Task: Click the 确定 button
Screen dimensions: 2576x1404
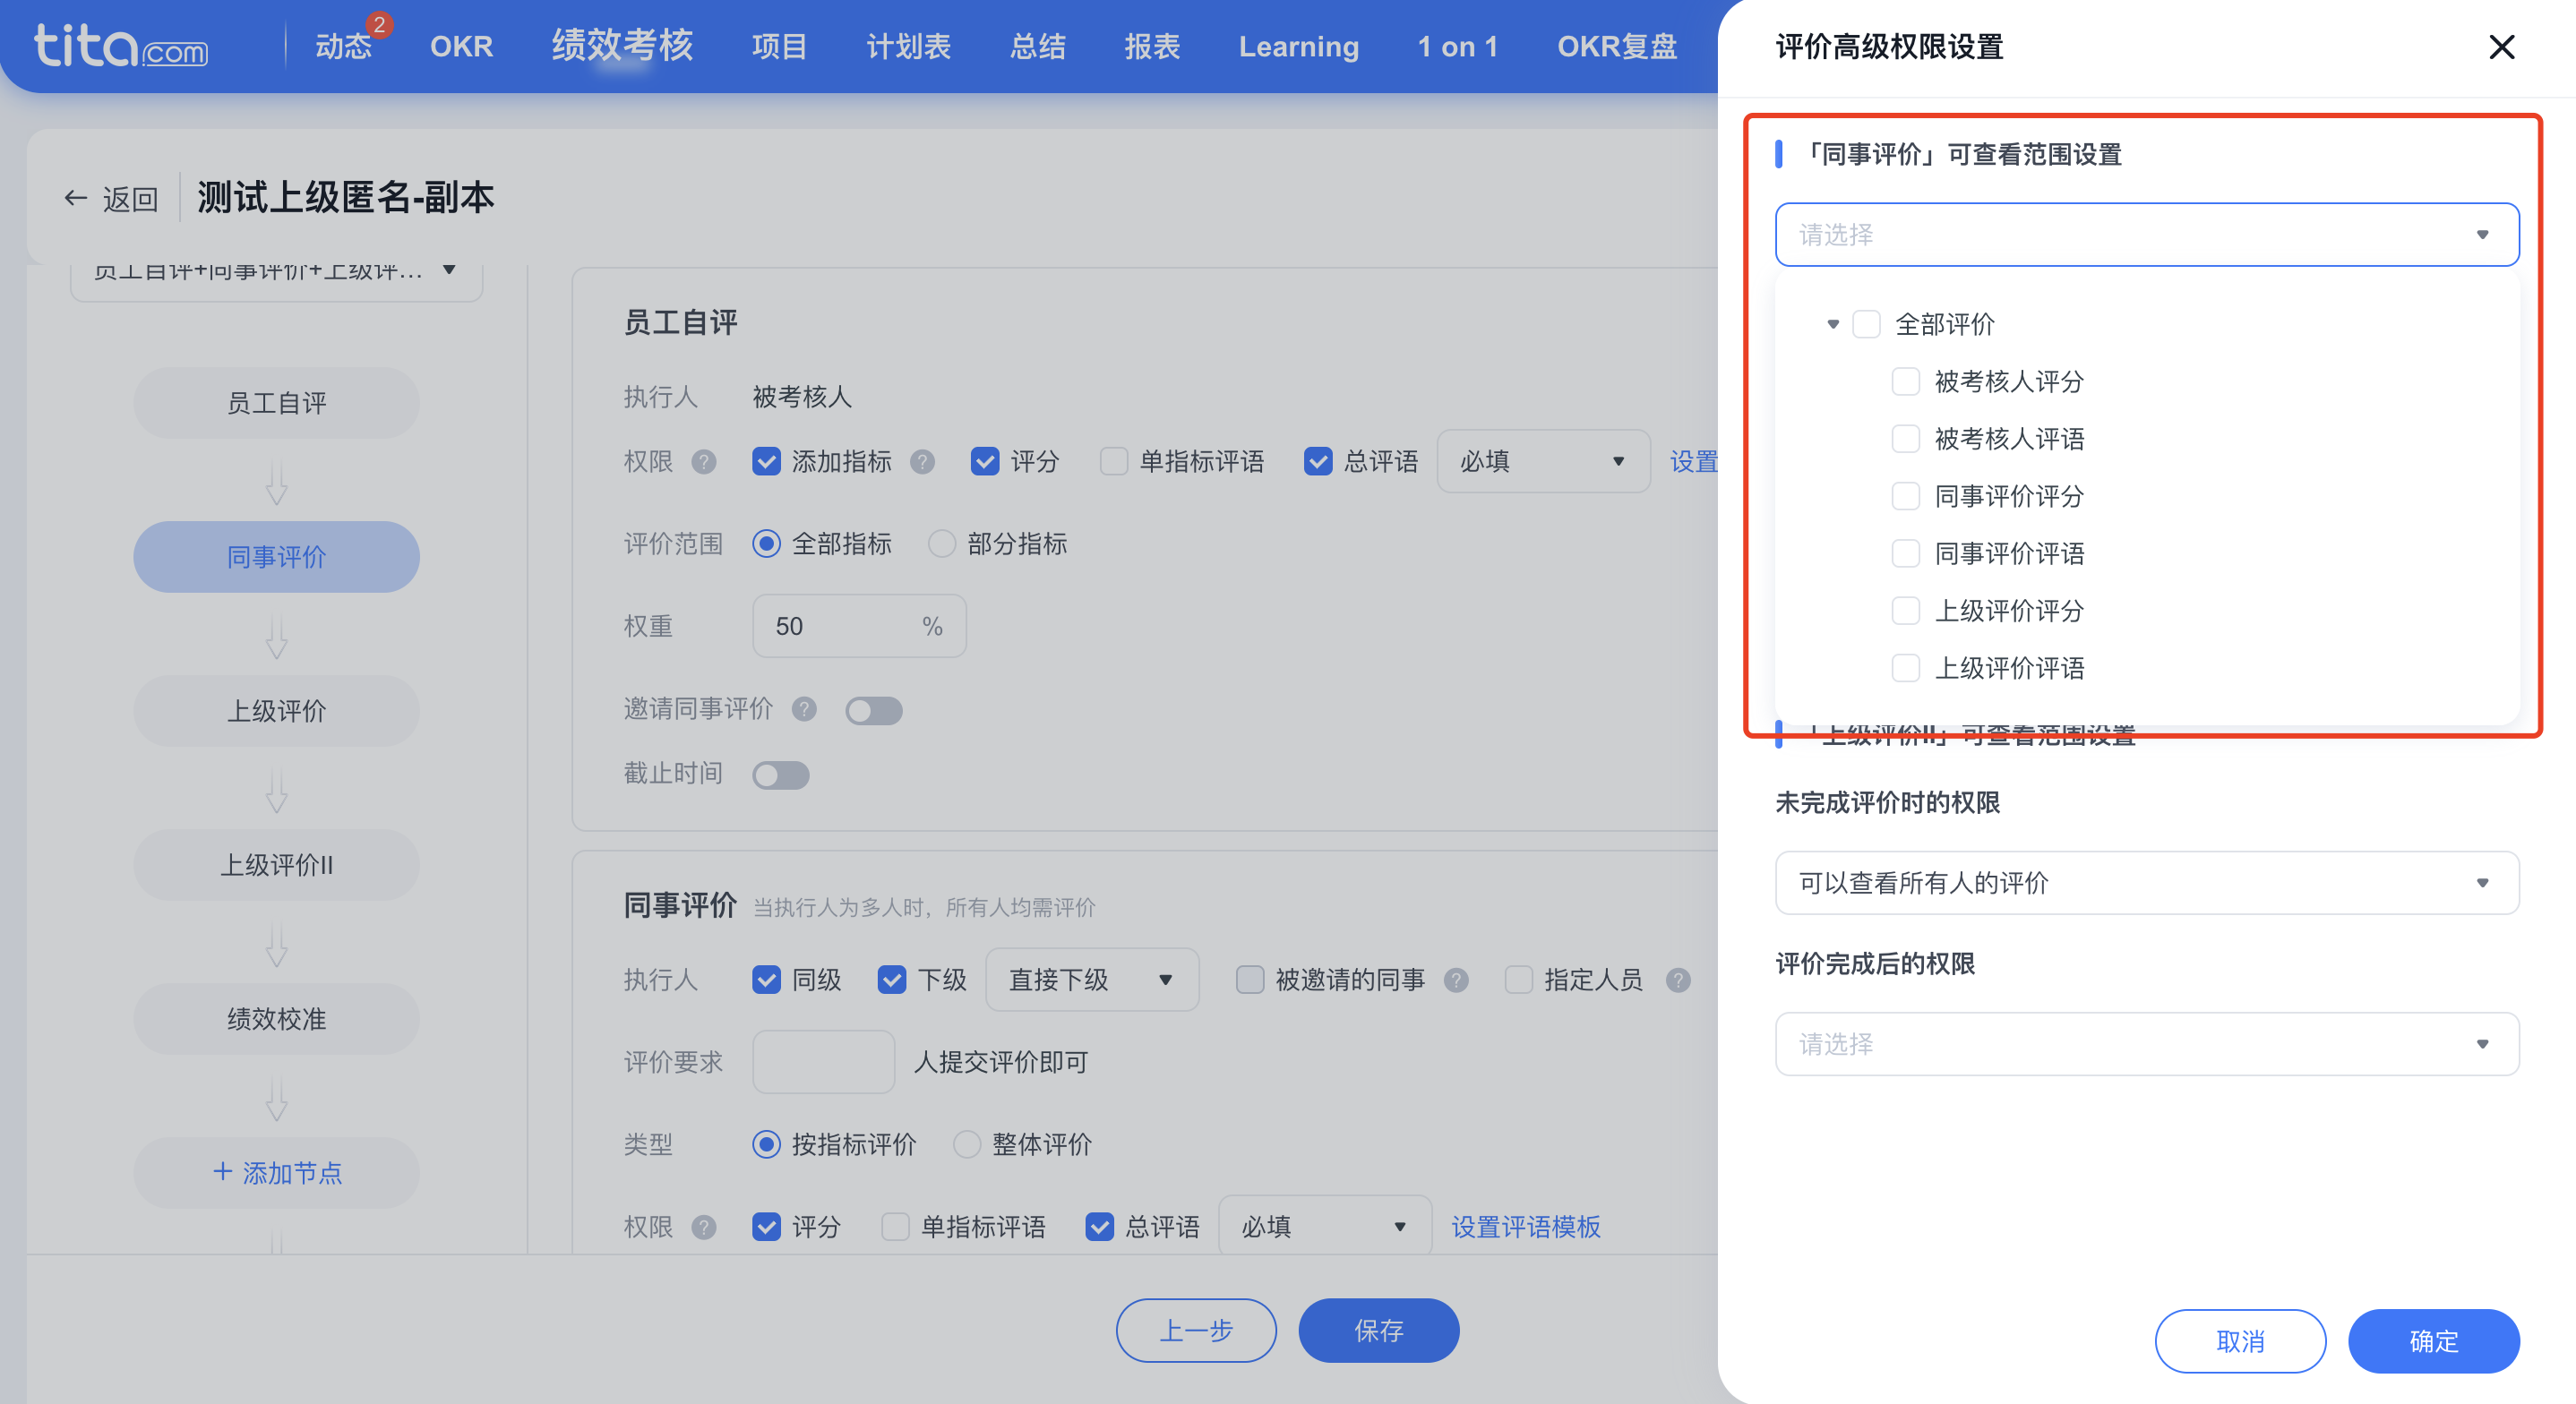Action: pyautogui.click(x=2433, y=1341)
